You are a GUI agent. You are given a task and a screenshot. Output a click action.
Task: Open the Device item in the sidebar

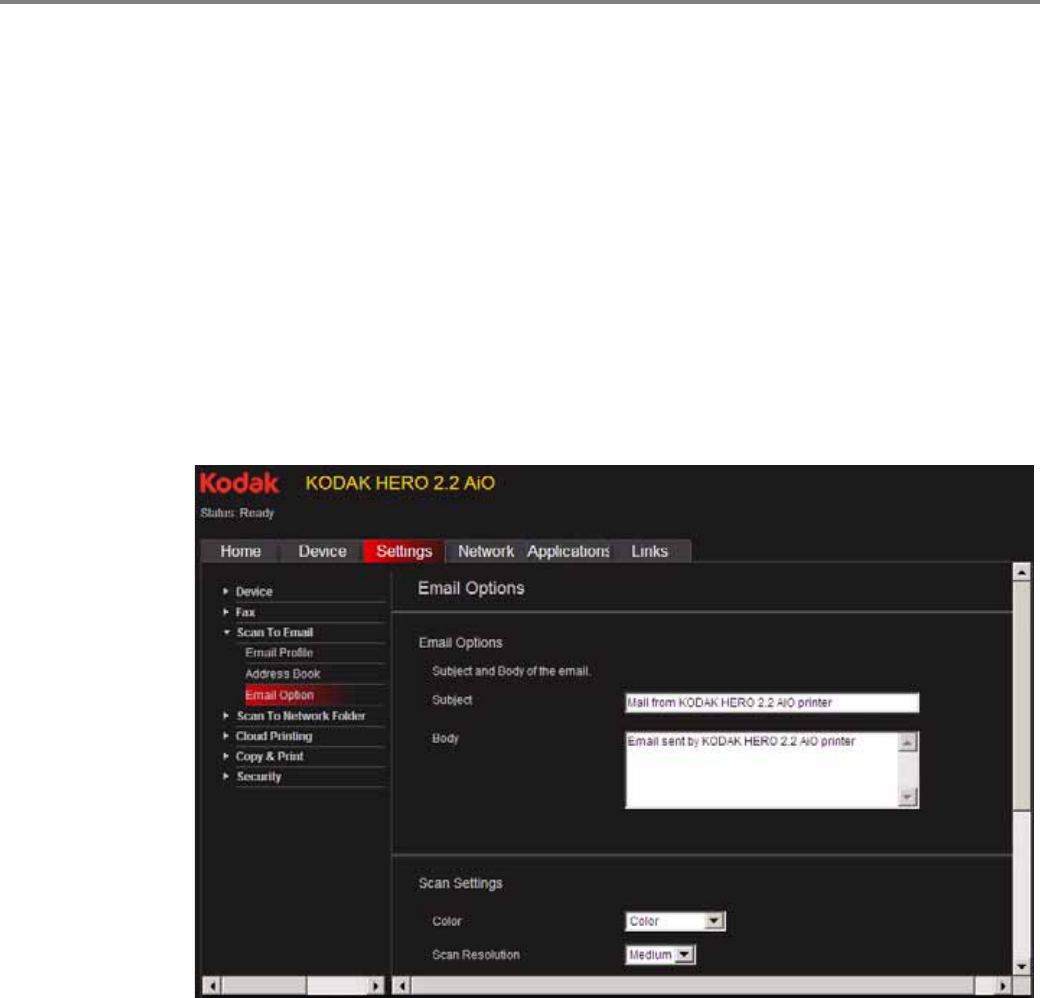(254, 592)
